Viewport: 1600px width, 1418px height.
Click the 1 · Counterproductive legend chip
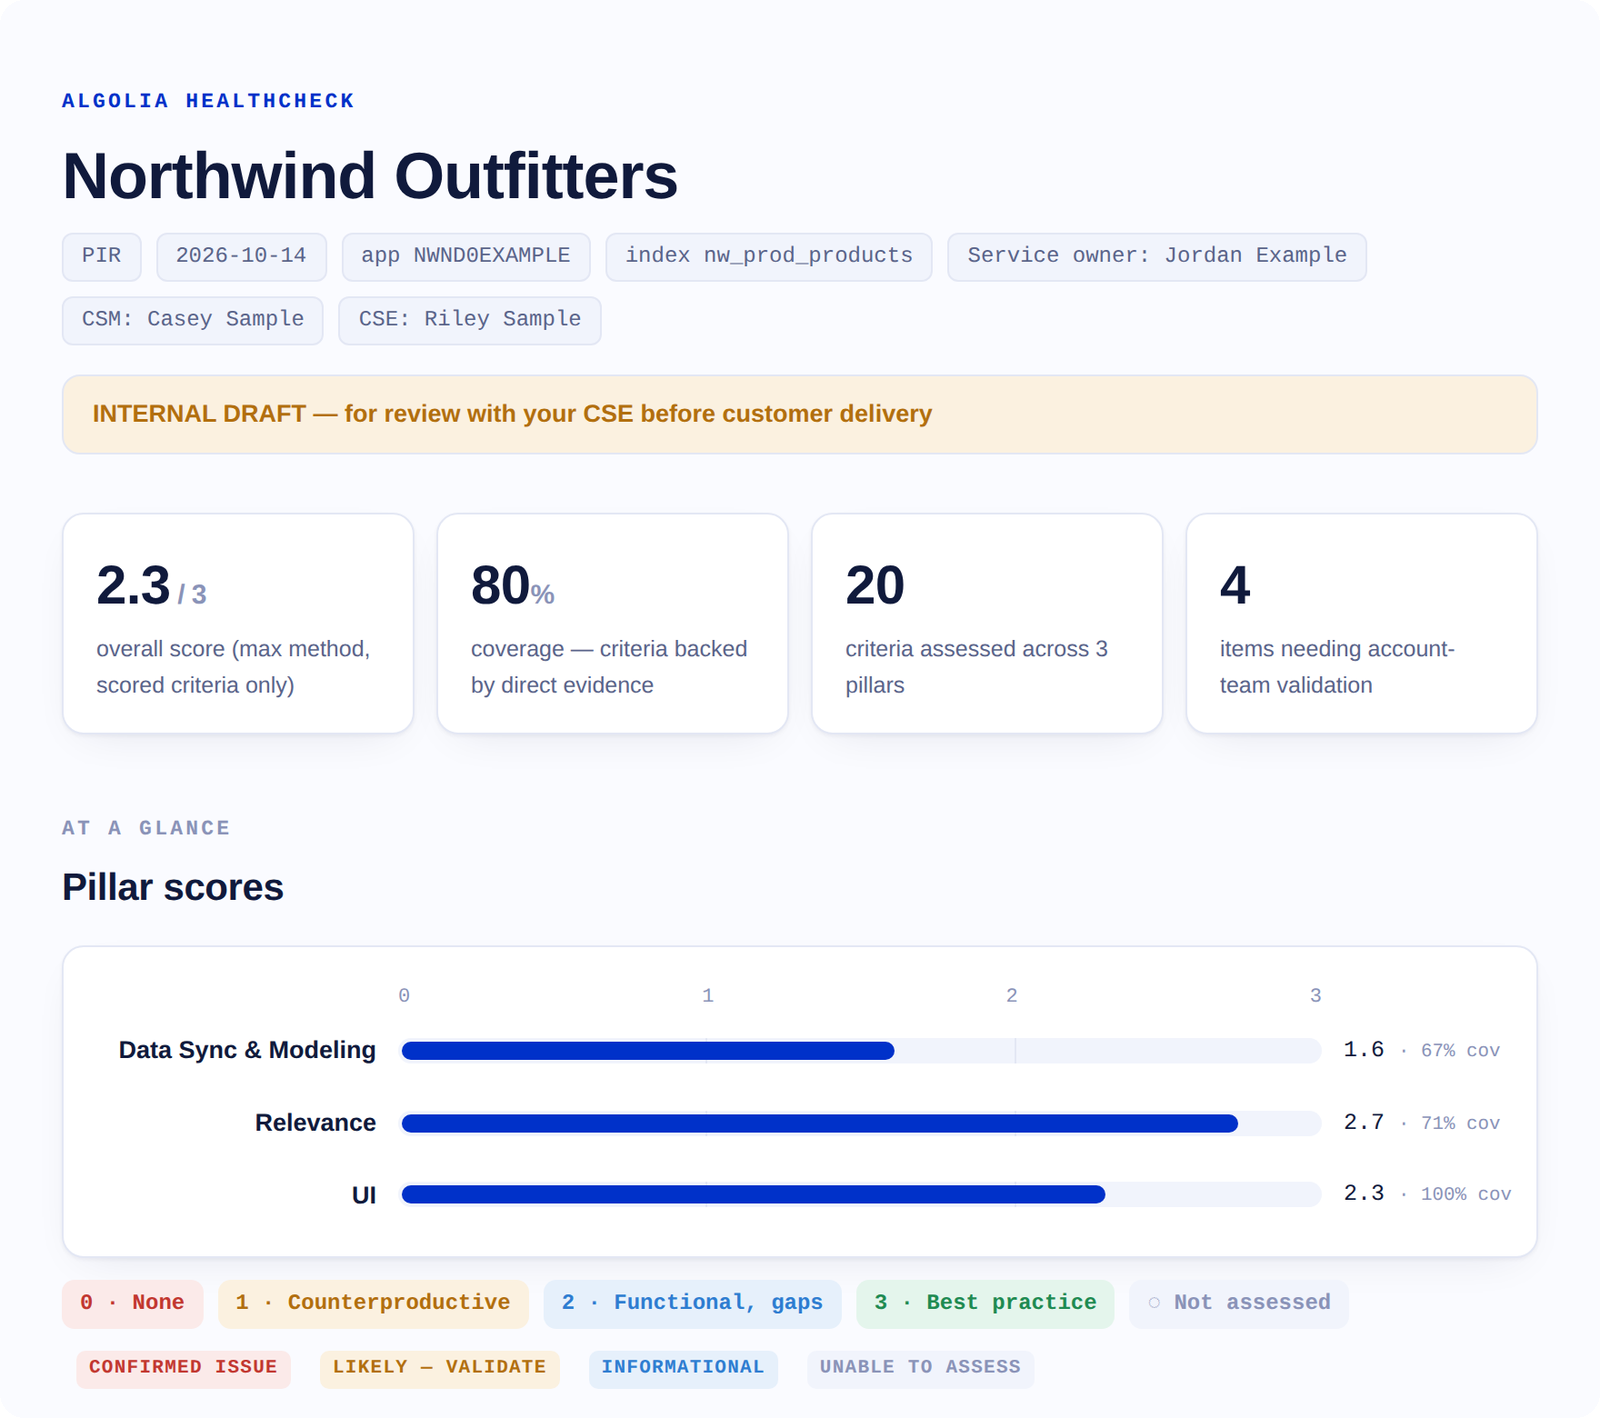coord(373,1304)
